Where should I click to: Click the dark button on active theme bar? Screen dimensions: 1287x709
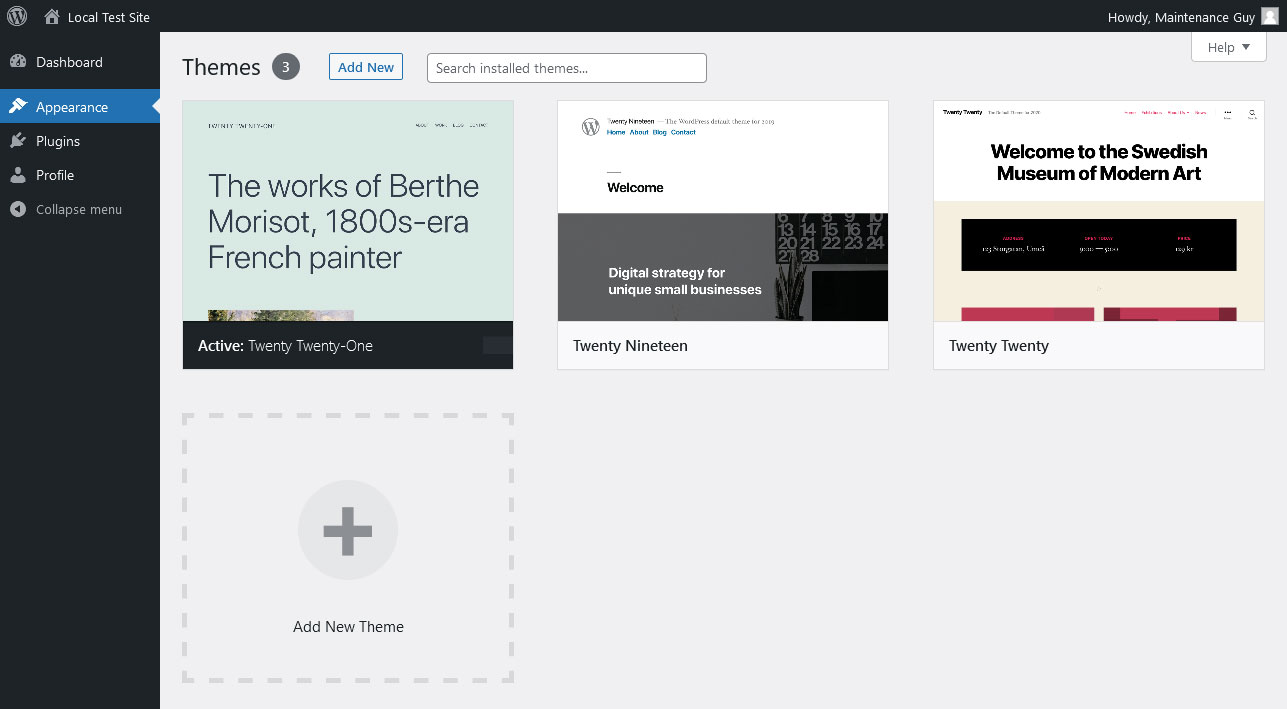pos(498,345)
